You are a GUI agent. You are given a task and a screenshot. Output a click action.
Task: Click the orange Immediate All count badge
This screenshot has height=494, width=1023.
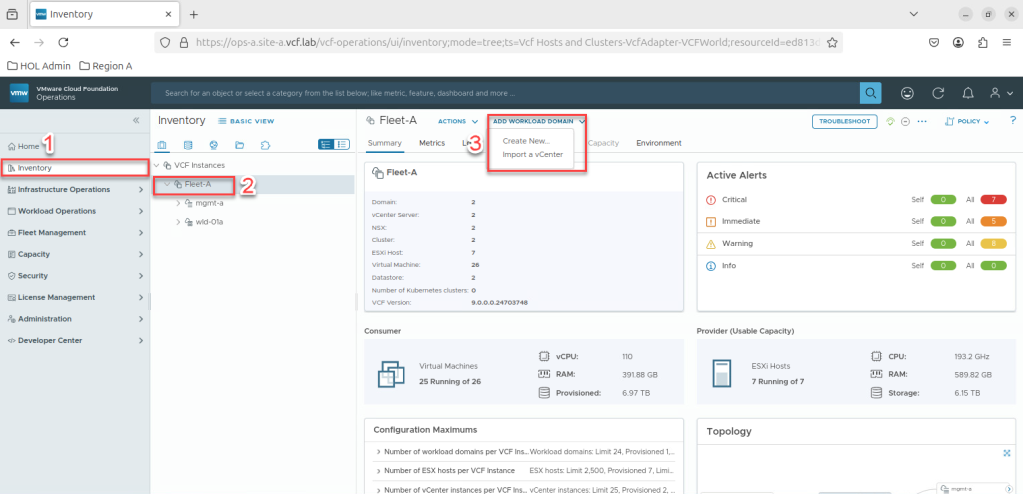(x=995, y=221)
